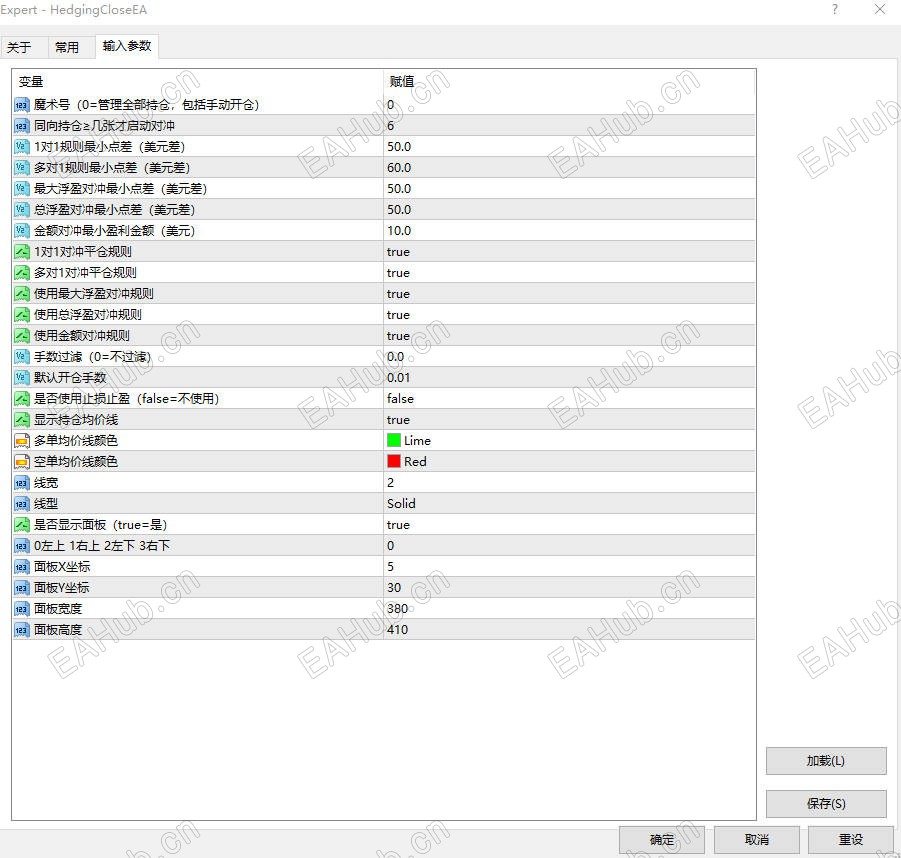Click the boolean icon beside 1对1对冲平仓规则

pos(21,251)
